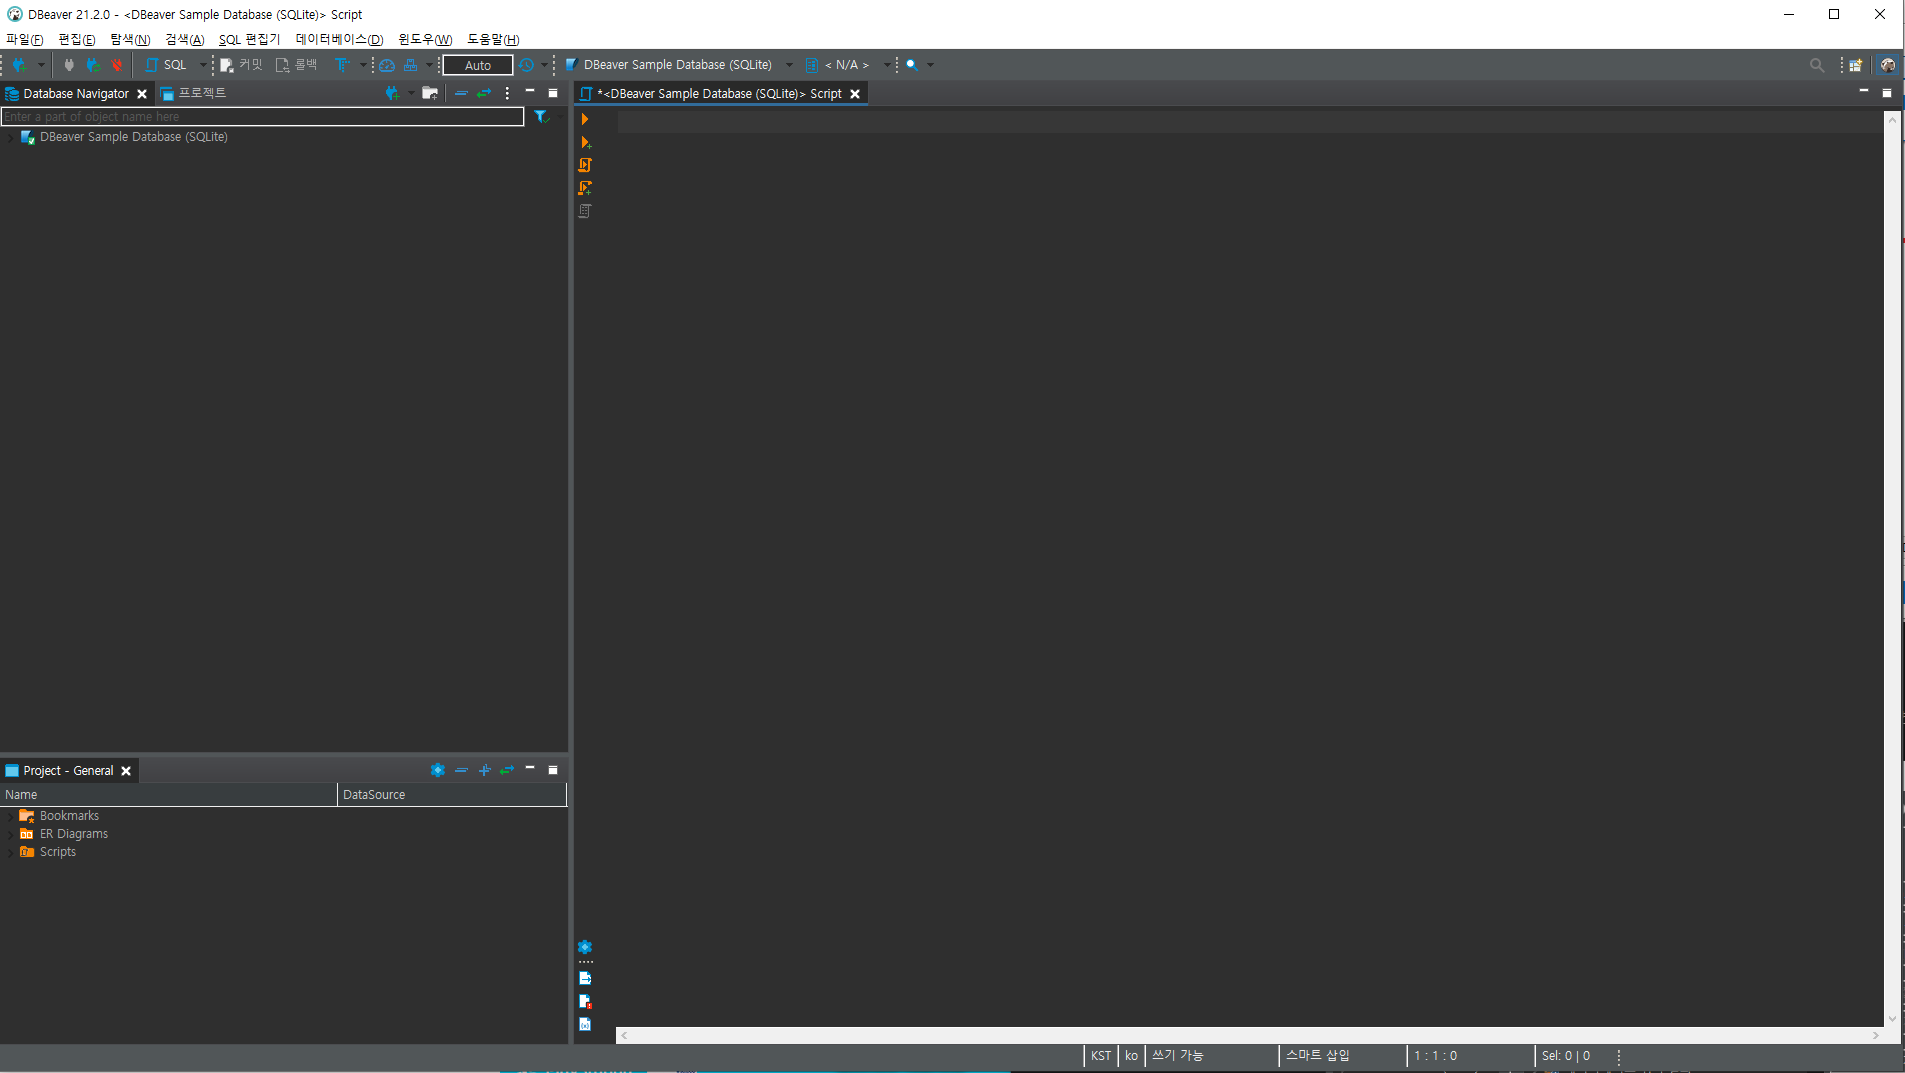
Task: Open the N/A active schema selector
Action: tap(847, 65)
